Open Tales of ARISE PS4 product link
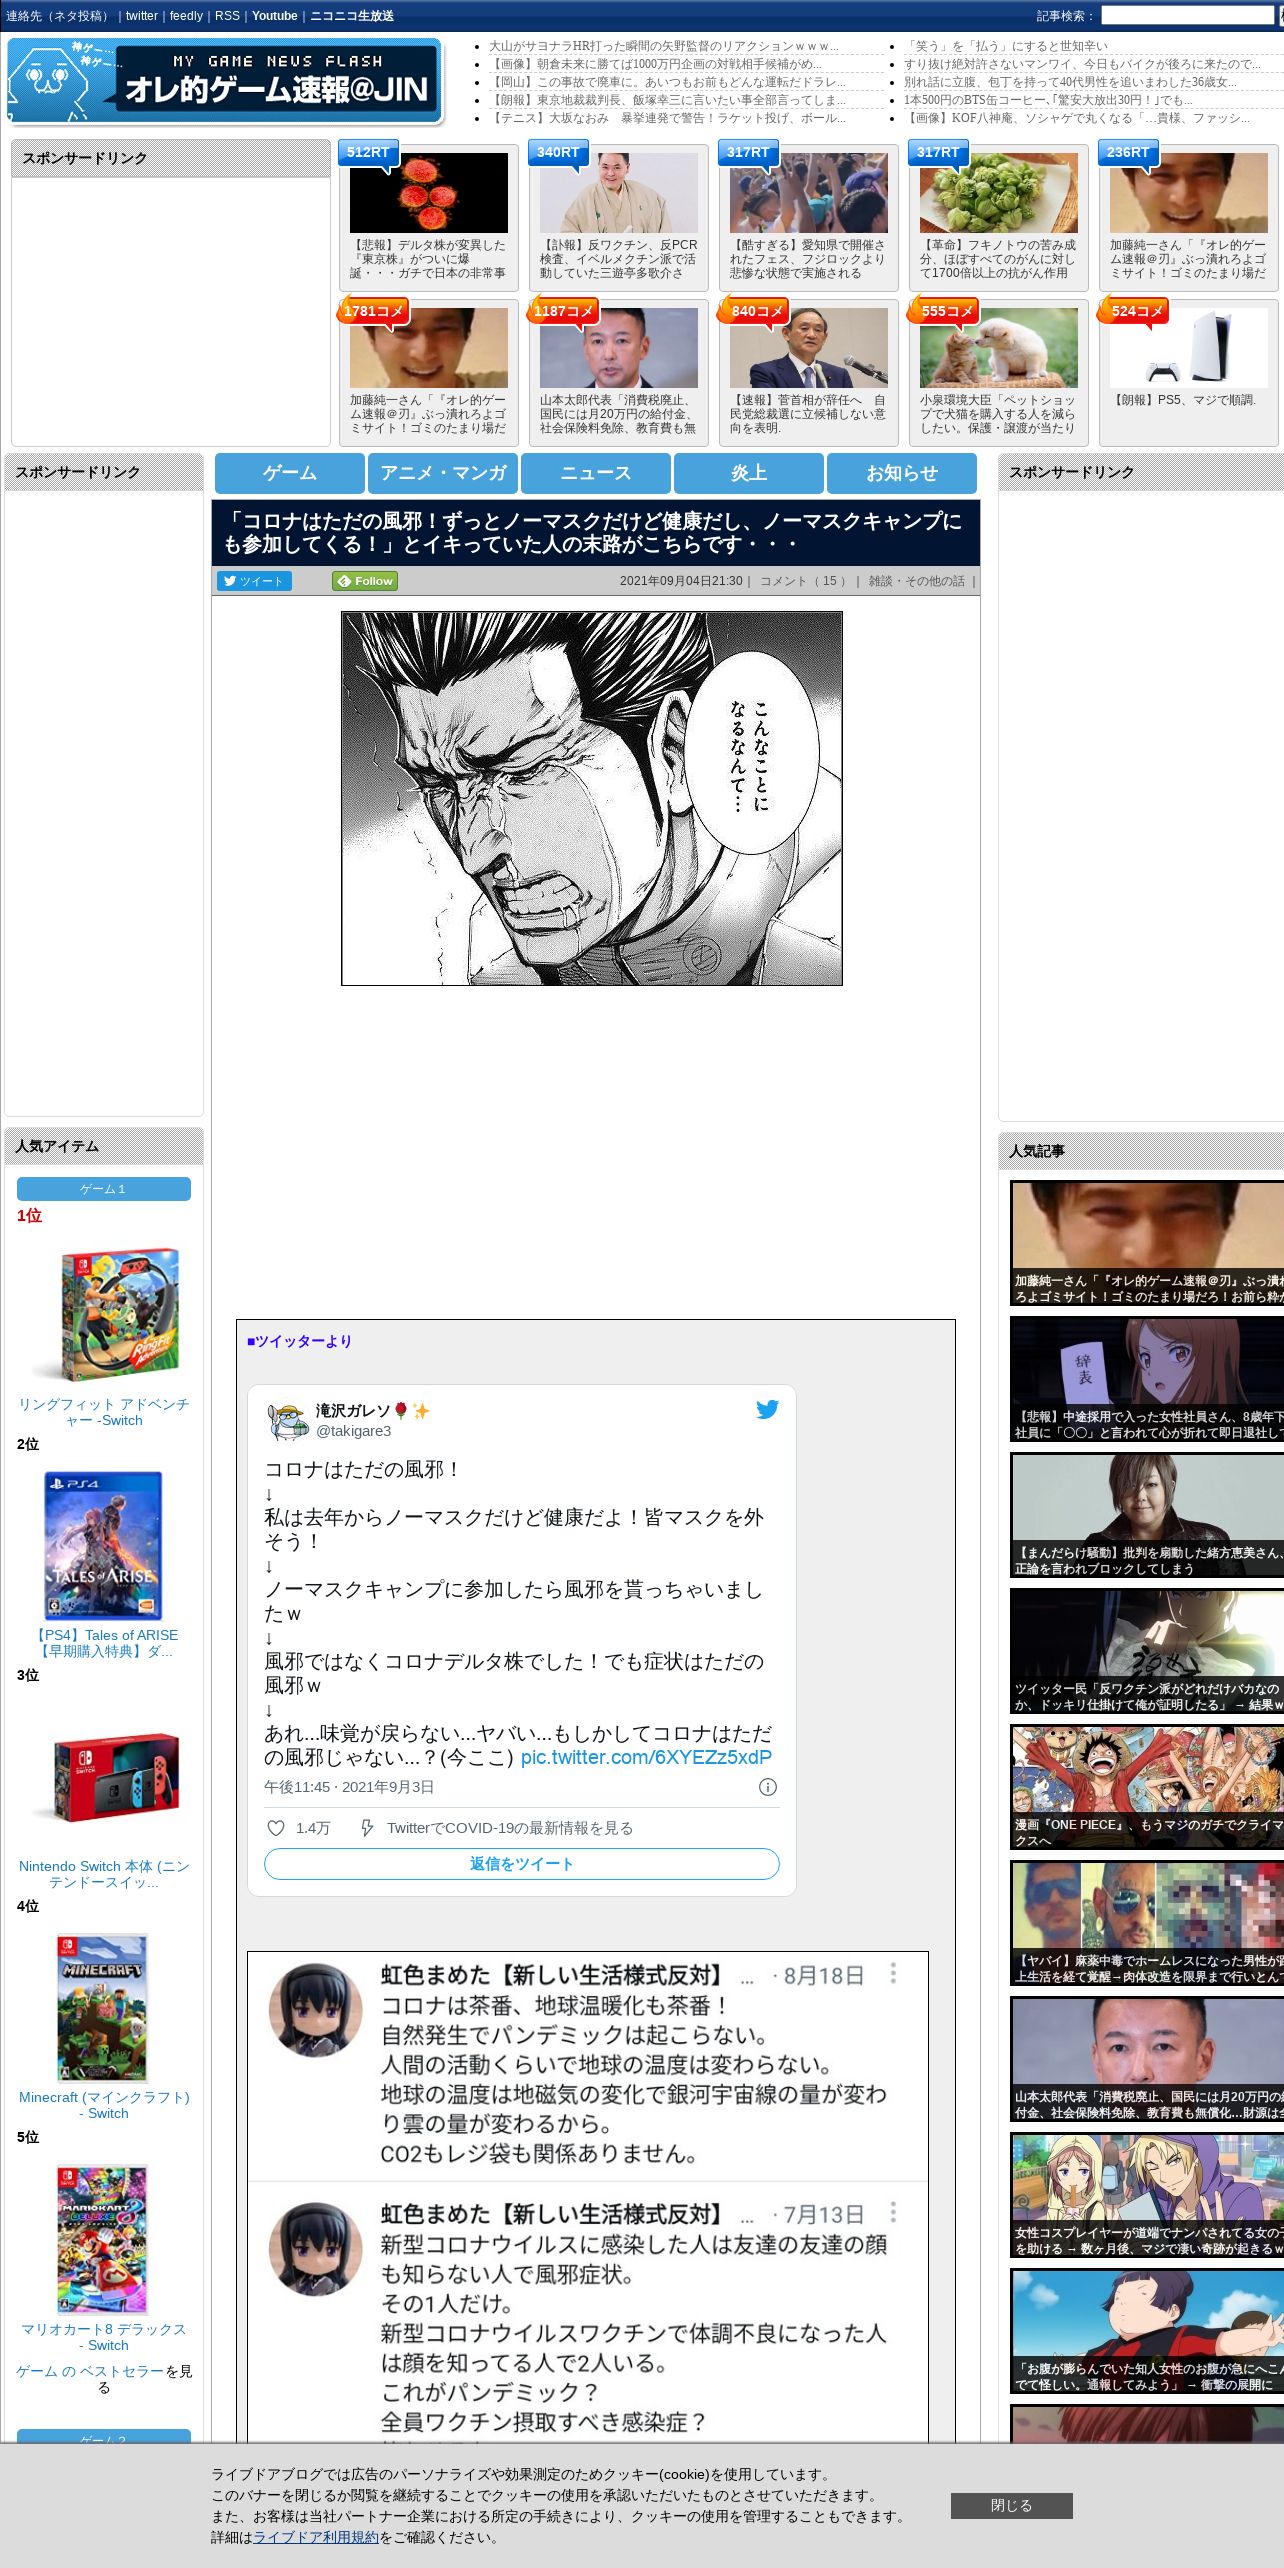The height and width of the screenshot is (2568, 1284). click(x=104, y=1643)
